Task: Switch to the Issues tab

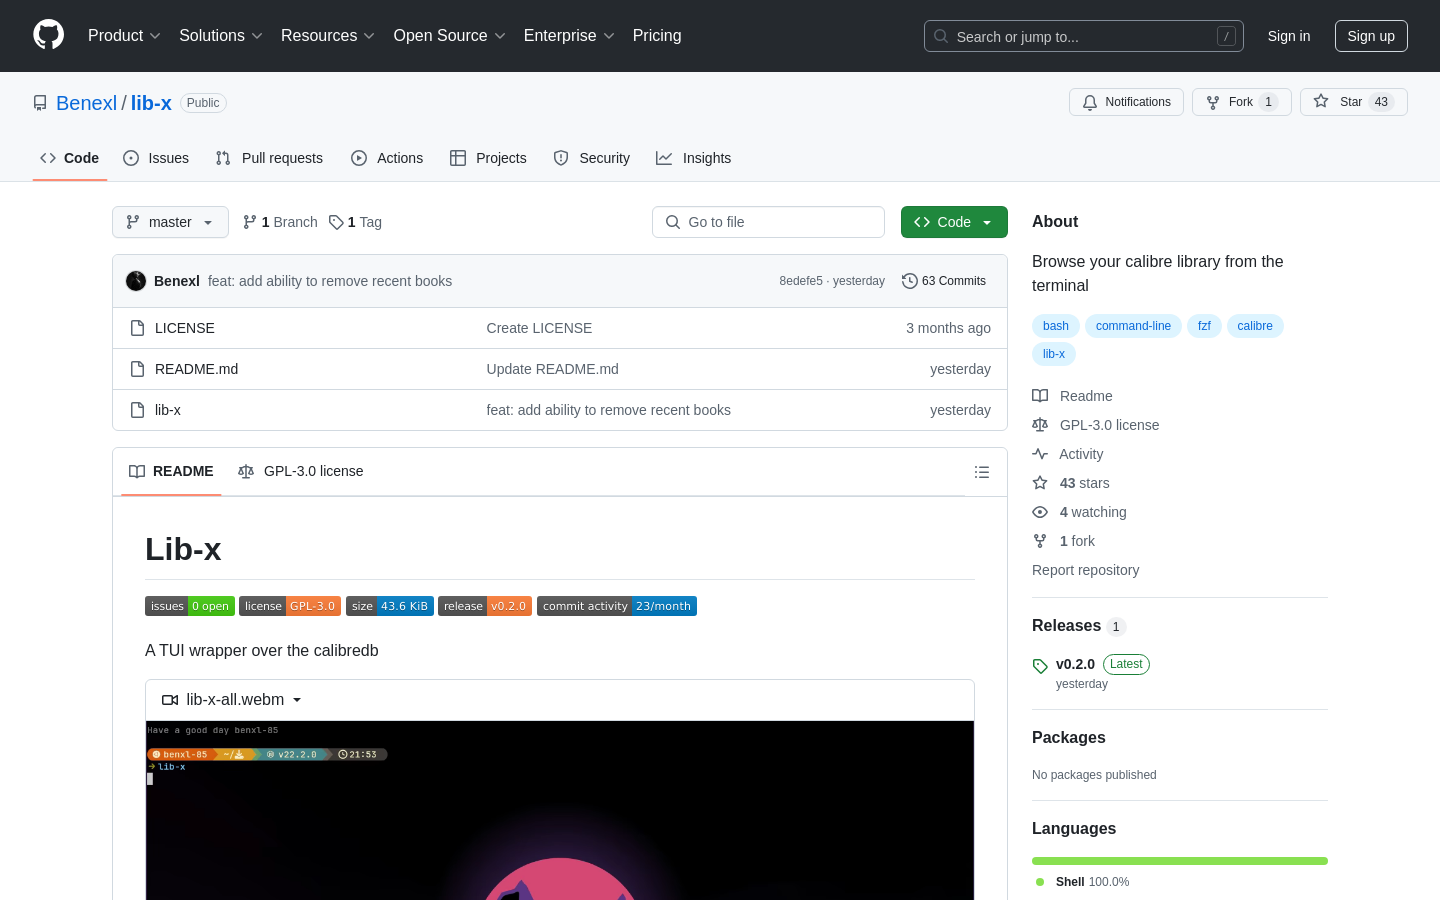Action: point(156,158)
